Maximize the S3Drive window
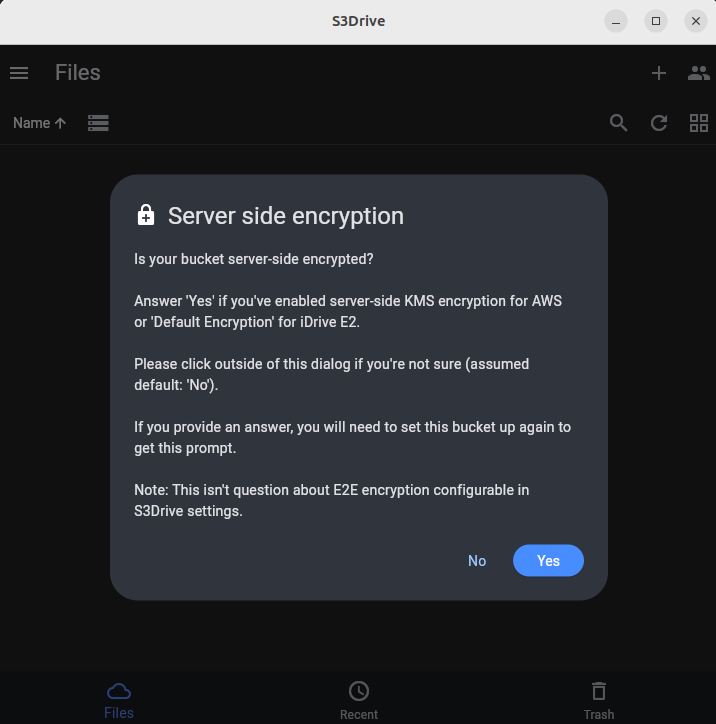The image size is (716, 724). (x=656, y=21)
